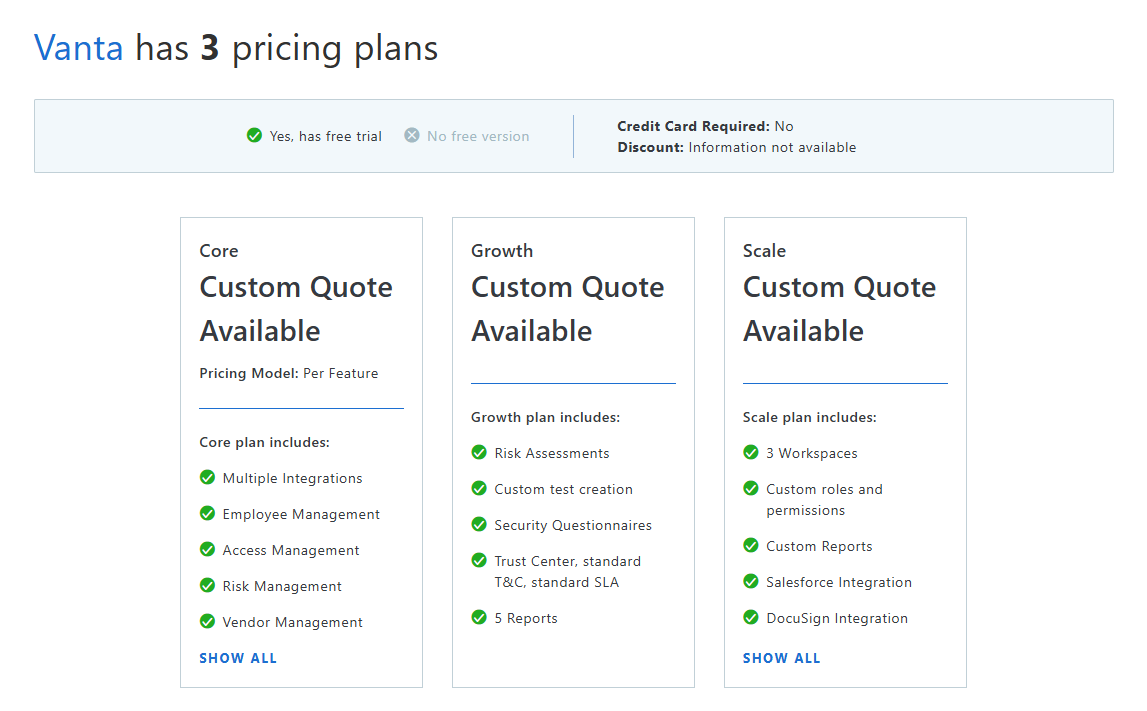Click the 'Risk Management' feature text

coord(282,586)
